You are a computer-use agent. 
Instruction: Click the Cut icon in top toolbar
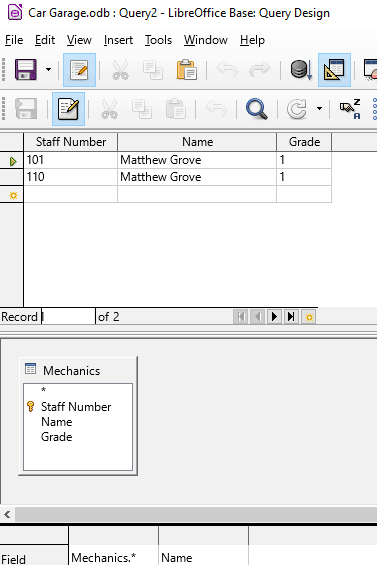click(120, 70)
